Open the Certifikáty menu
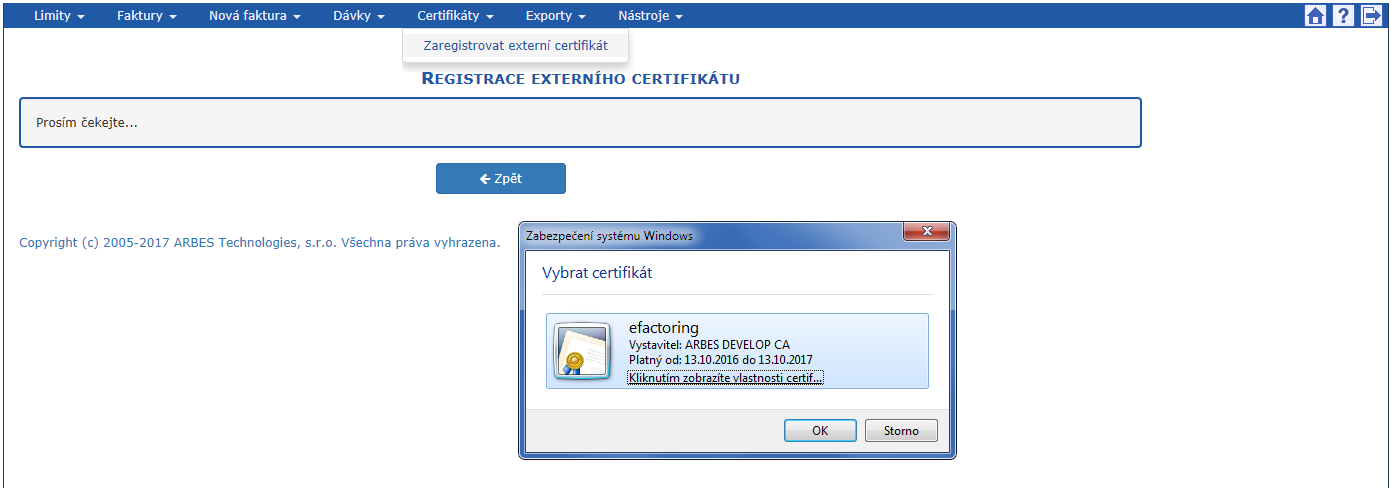Image resolution: width=1391 pixels, height=488 pixels. coord(455,16)
